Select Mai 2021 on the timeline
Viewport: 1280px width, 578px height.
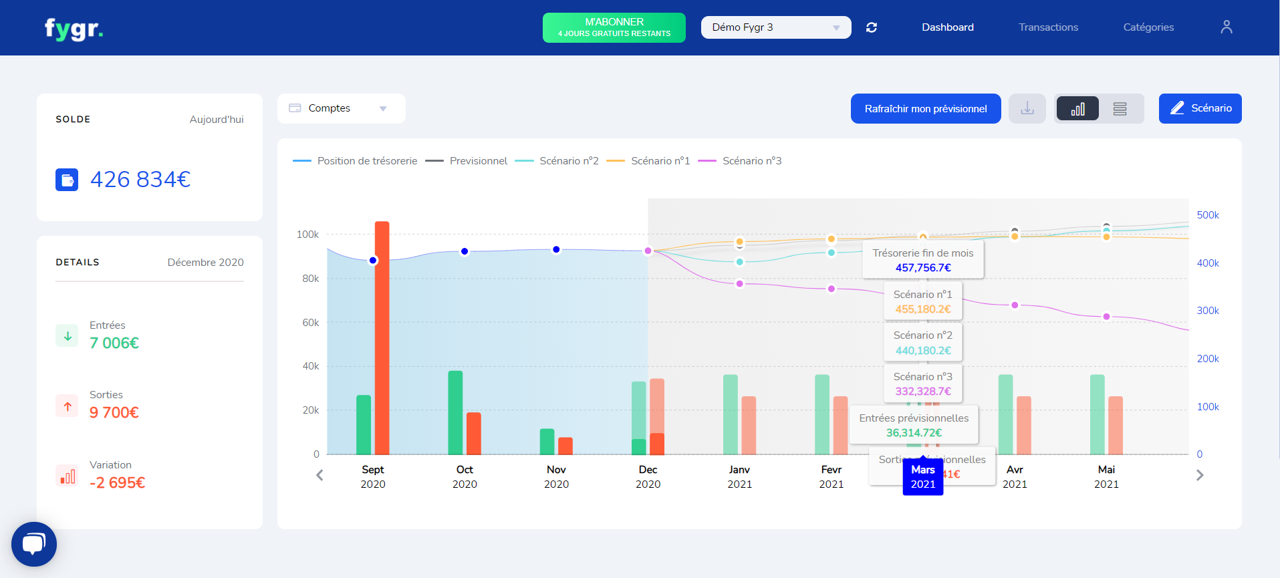coord(1106,477)
